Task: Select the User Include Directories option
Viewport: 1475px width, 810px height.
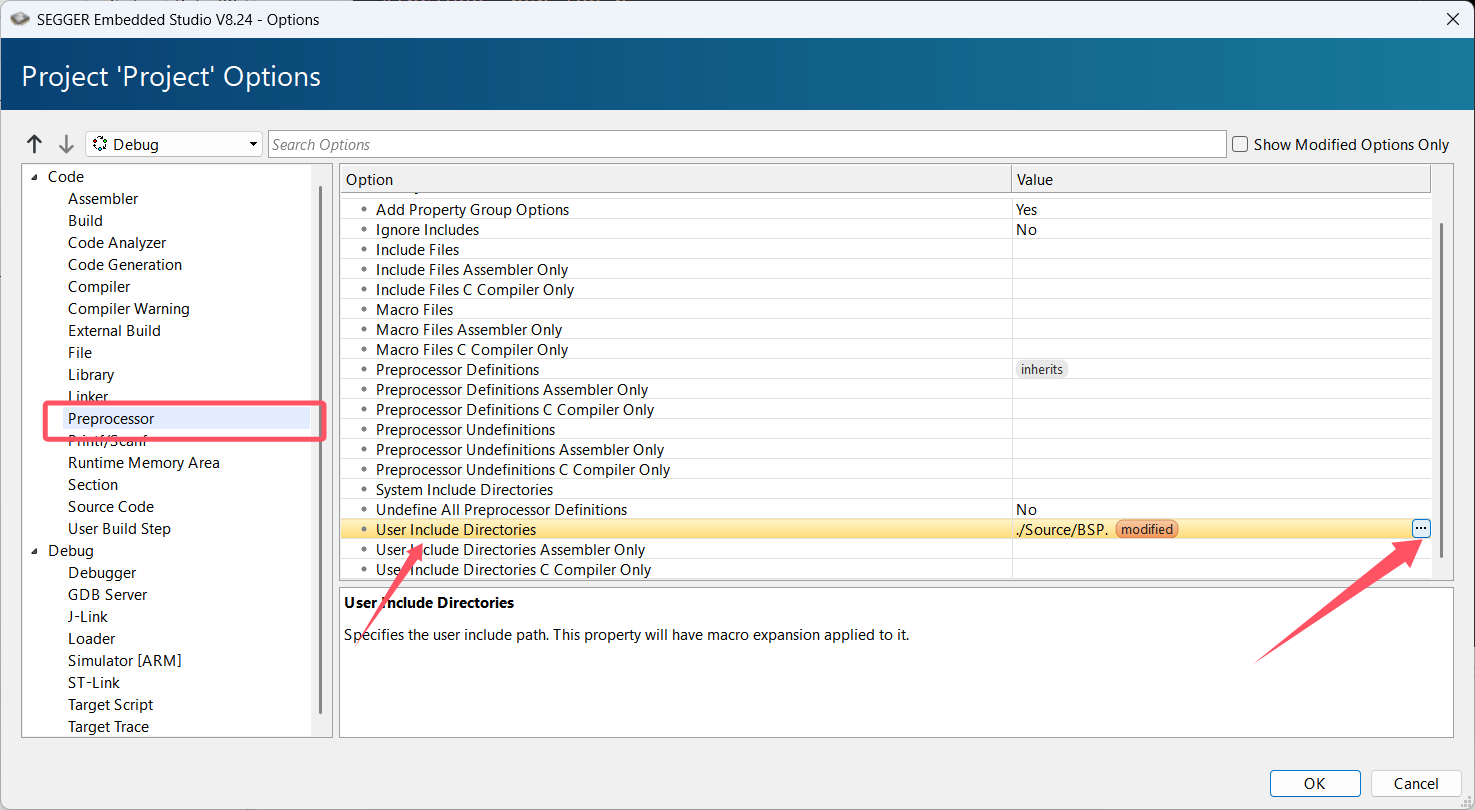Action: click(x=886, y=530)
